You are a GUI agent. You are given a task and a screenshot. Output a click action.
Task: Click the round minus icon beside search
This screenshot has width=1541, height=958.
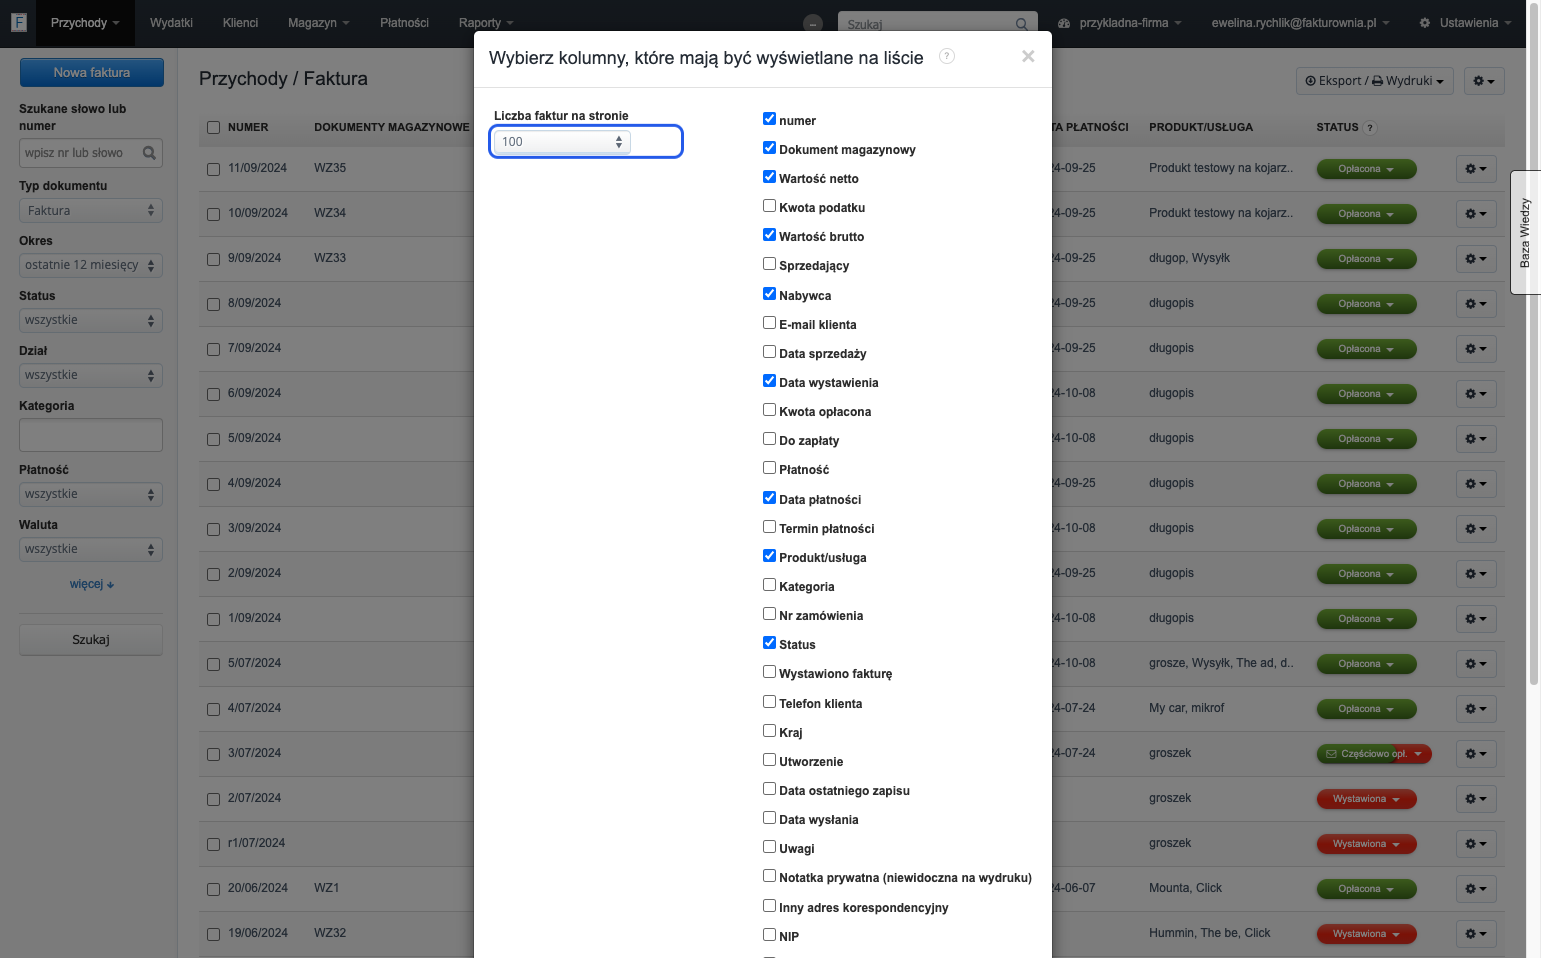point(814,24)
